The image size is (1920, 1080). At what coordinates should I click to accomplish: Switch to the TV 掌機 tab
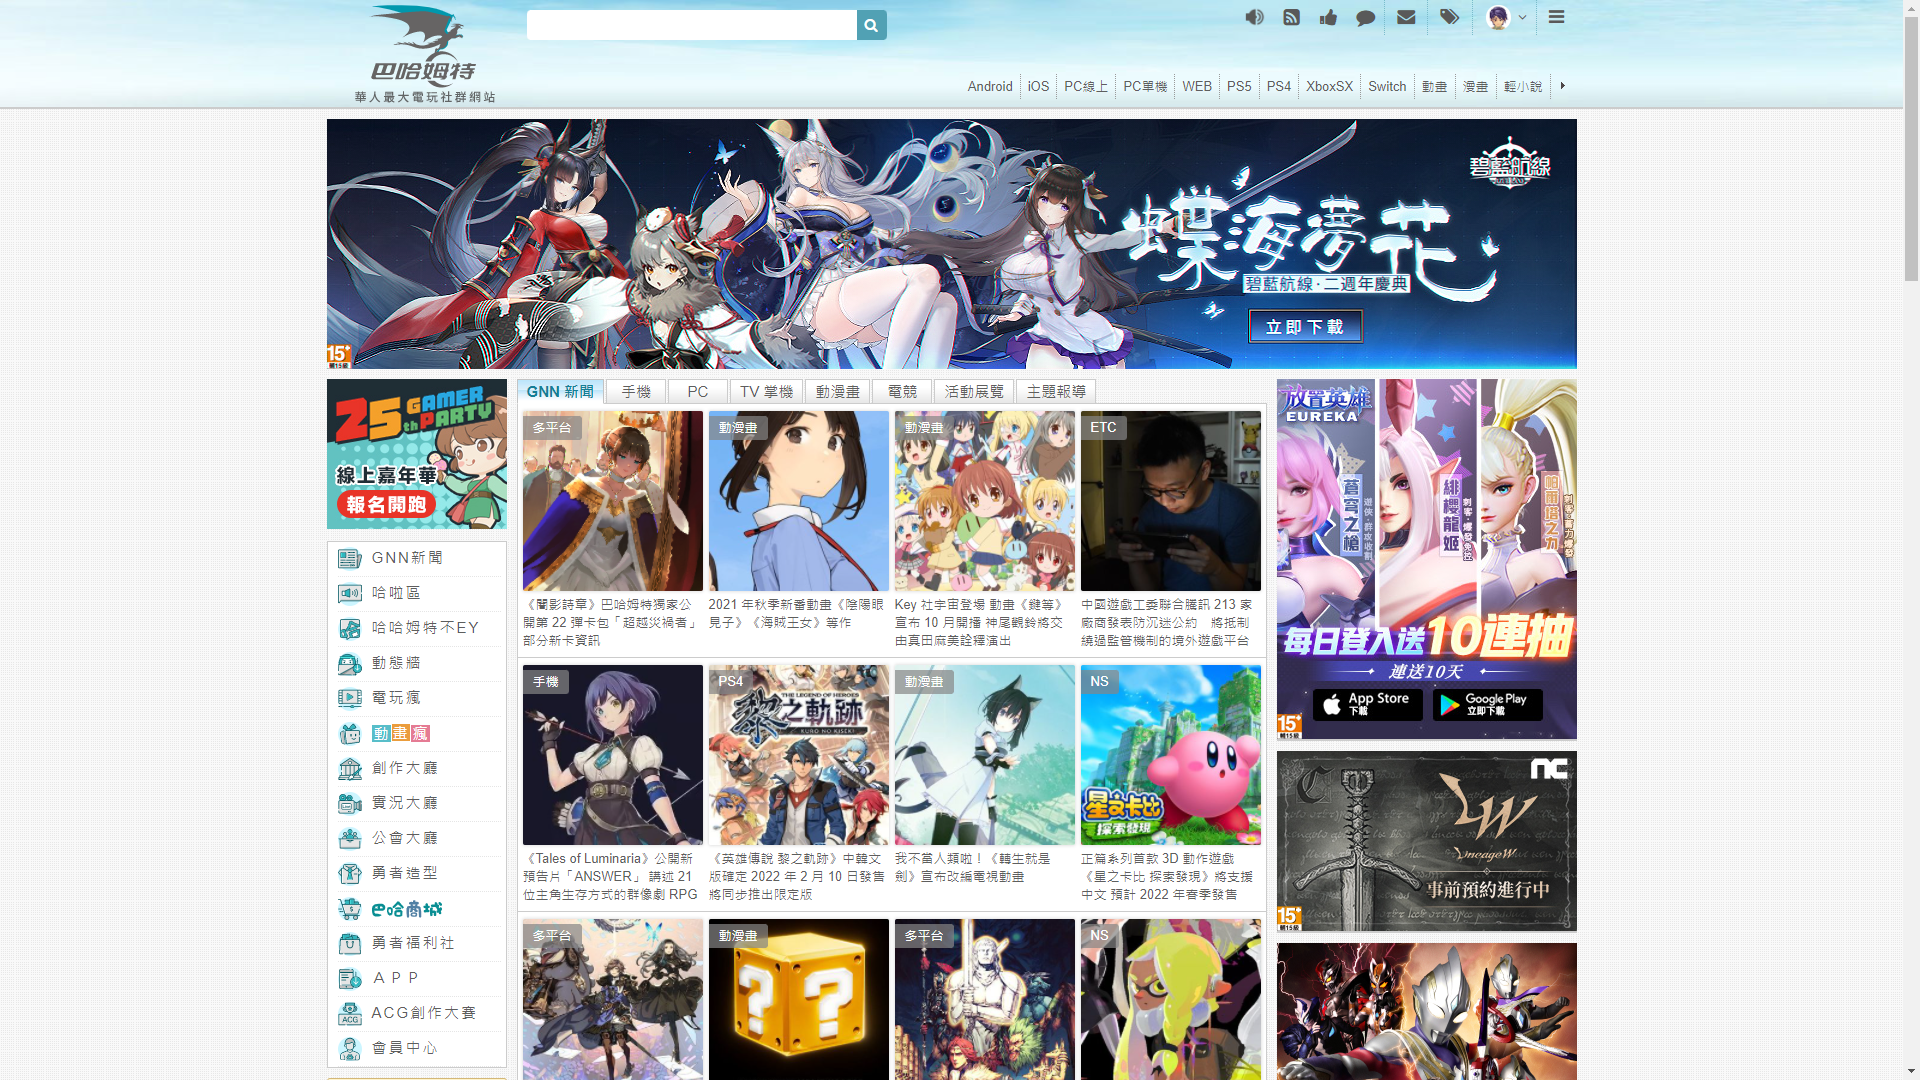coord(766,391)
